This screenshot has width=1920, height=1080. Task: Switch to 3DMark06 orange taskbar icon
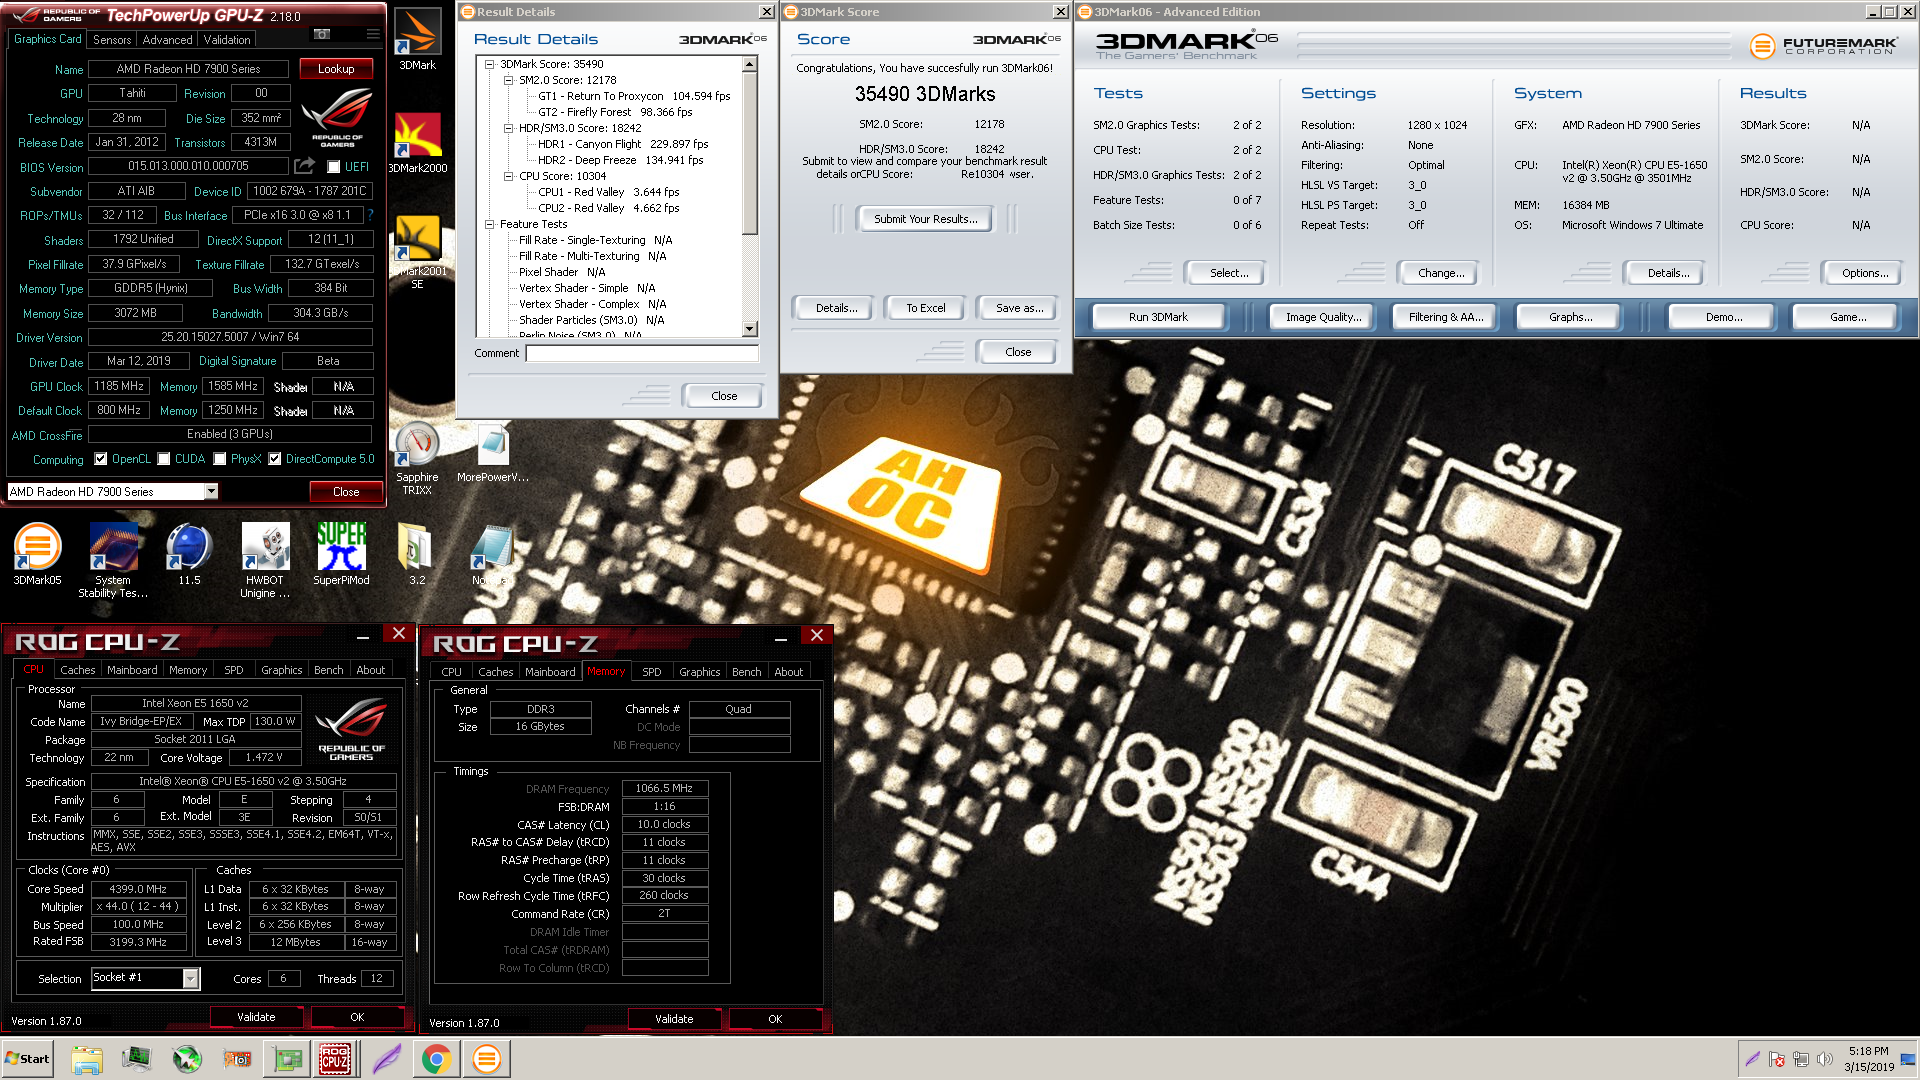click(487, 1059)
